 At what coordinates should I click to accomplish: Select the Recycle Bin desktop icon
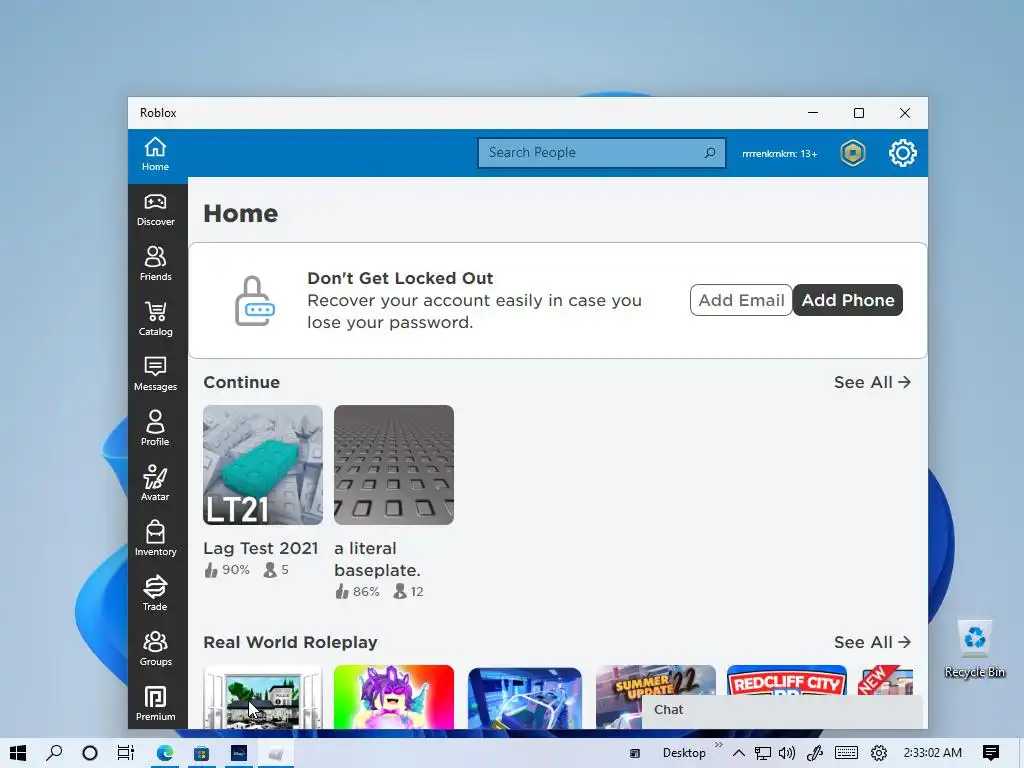point(974,648)
